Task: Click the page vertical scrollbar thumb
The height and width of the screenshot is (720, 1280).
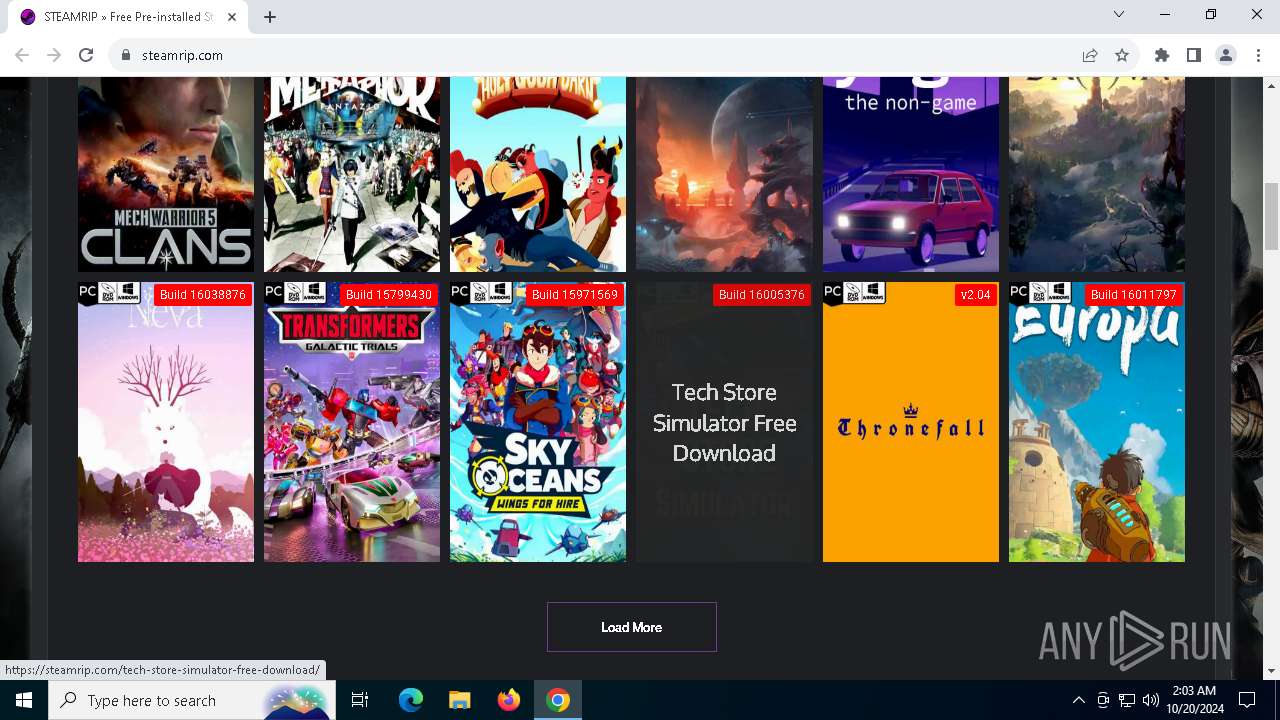Action: pos(1272,216)
